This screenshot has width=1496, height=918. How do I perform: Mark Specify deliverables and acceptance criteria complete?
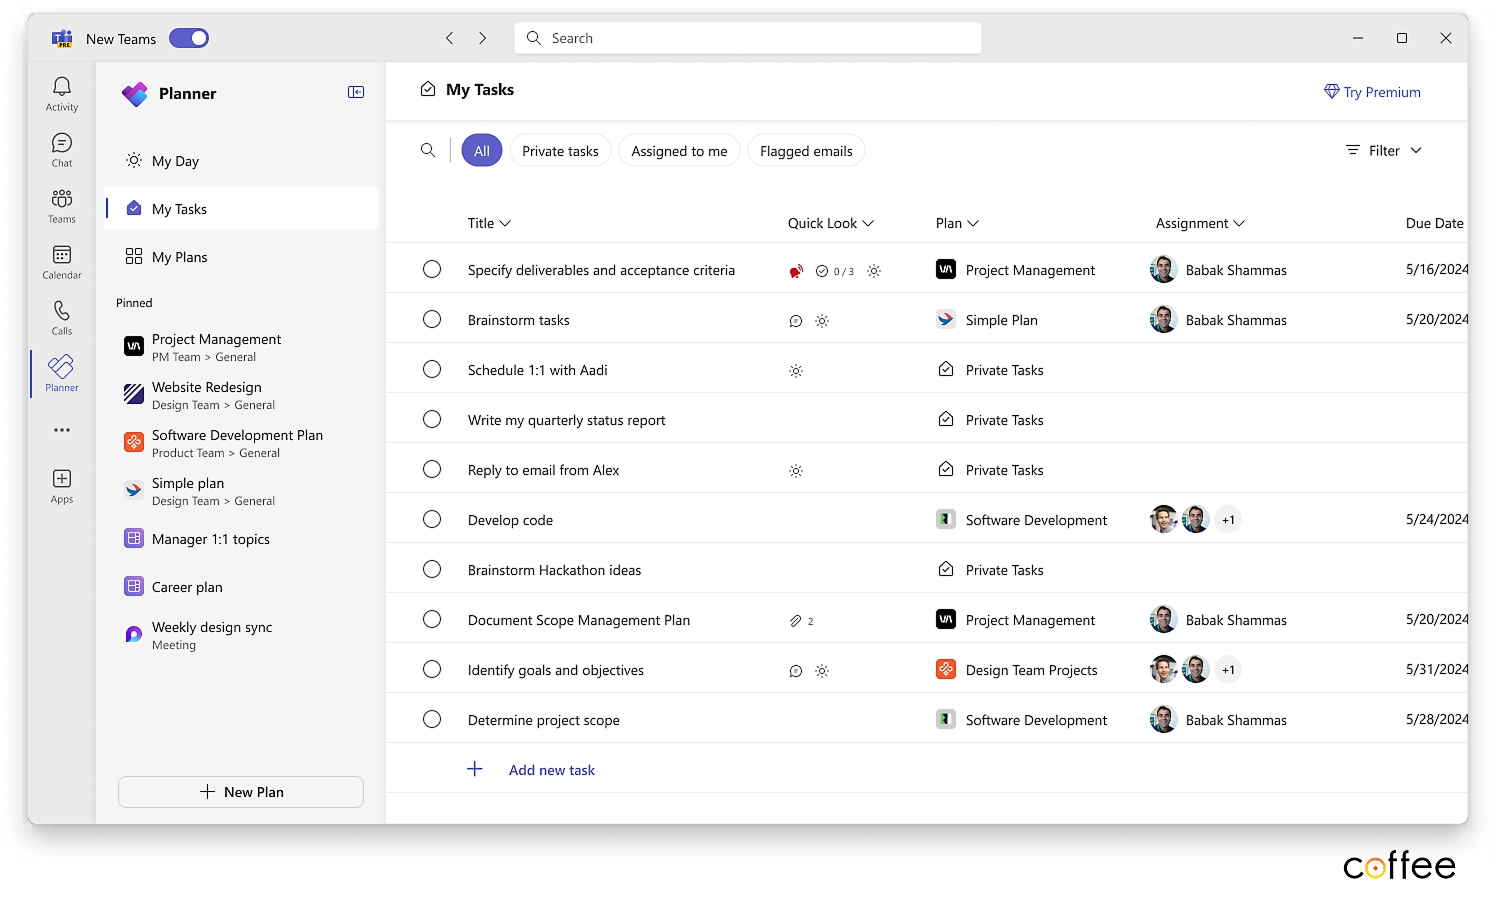pos(432,269)
